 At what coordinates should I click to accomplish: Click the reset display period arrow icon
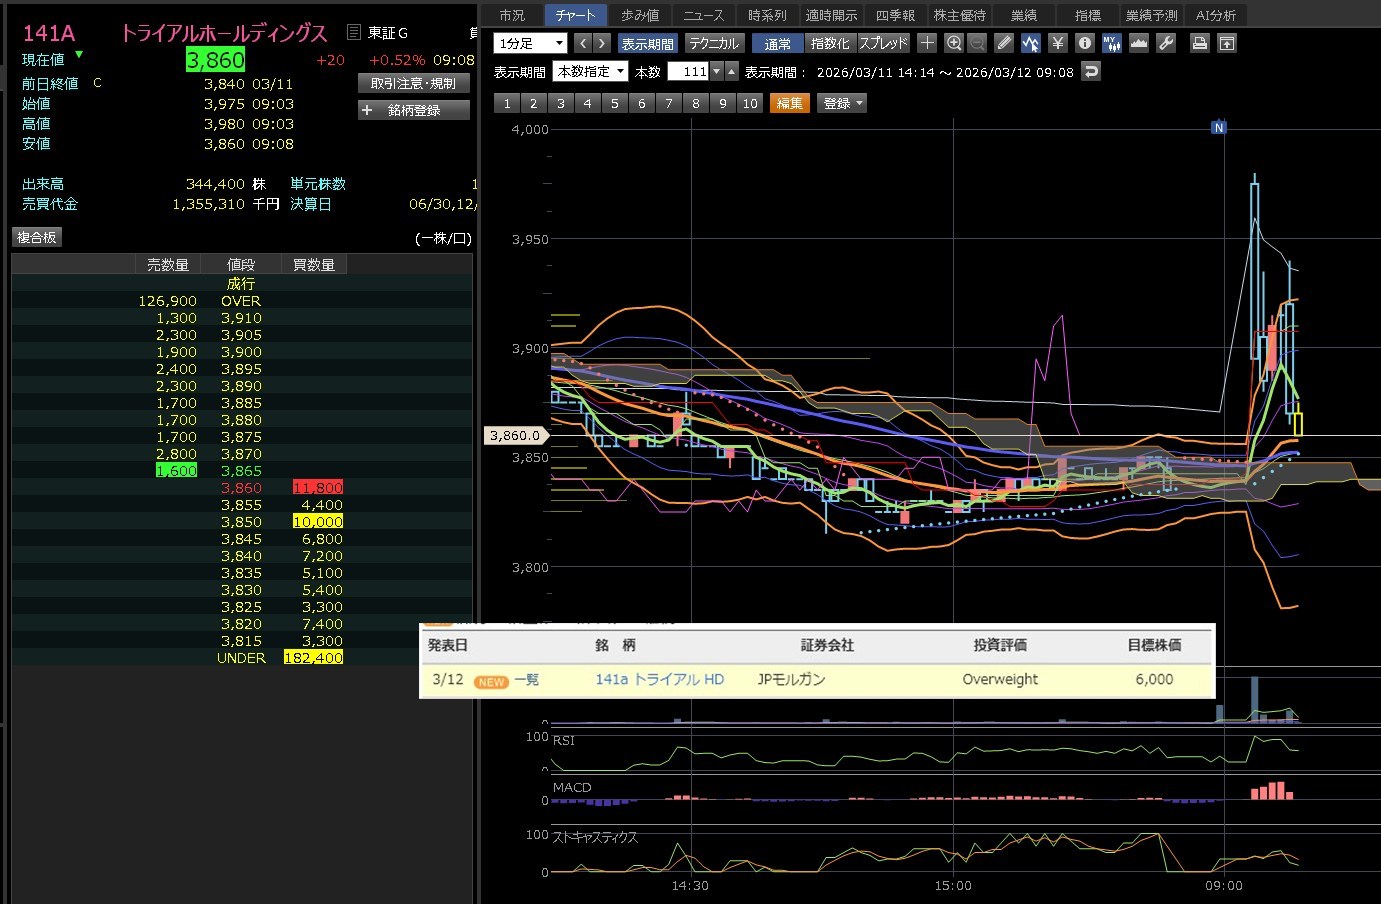[1091, 72]
